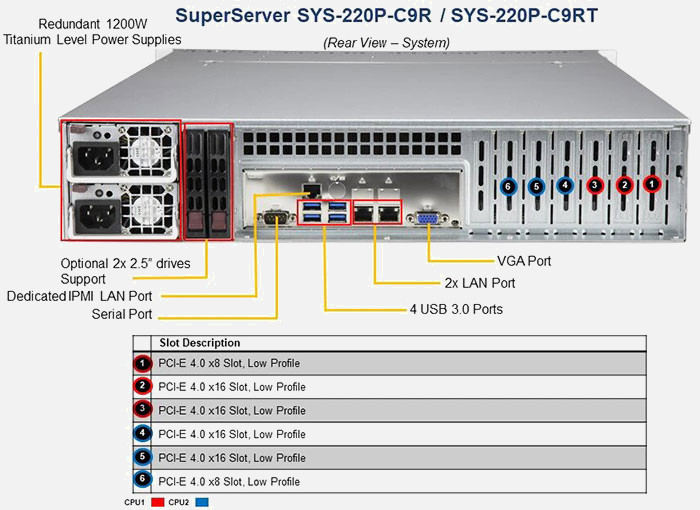Click the number 3 badge in the slot table

click(142, 409)
